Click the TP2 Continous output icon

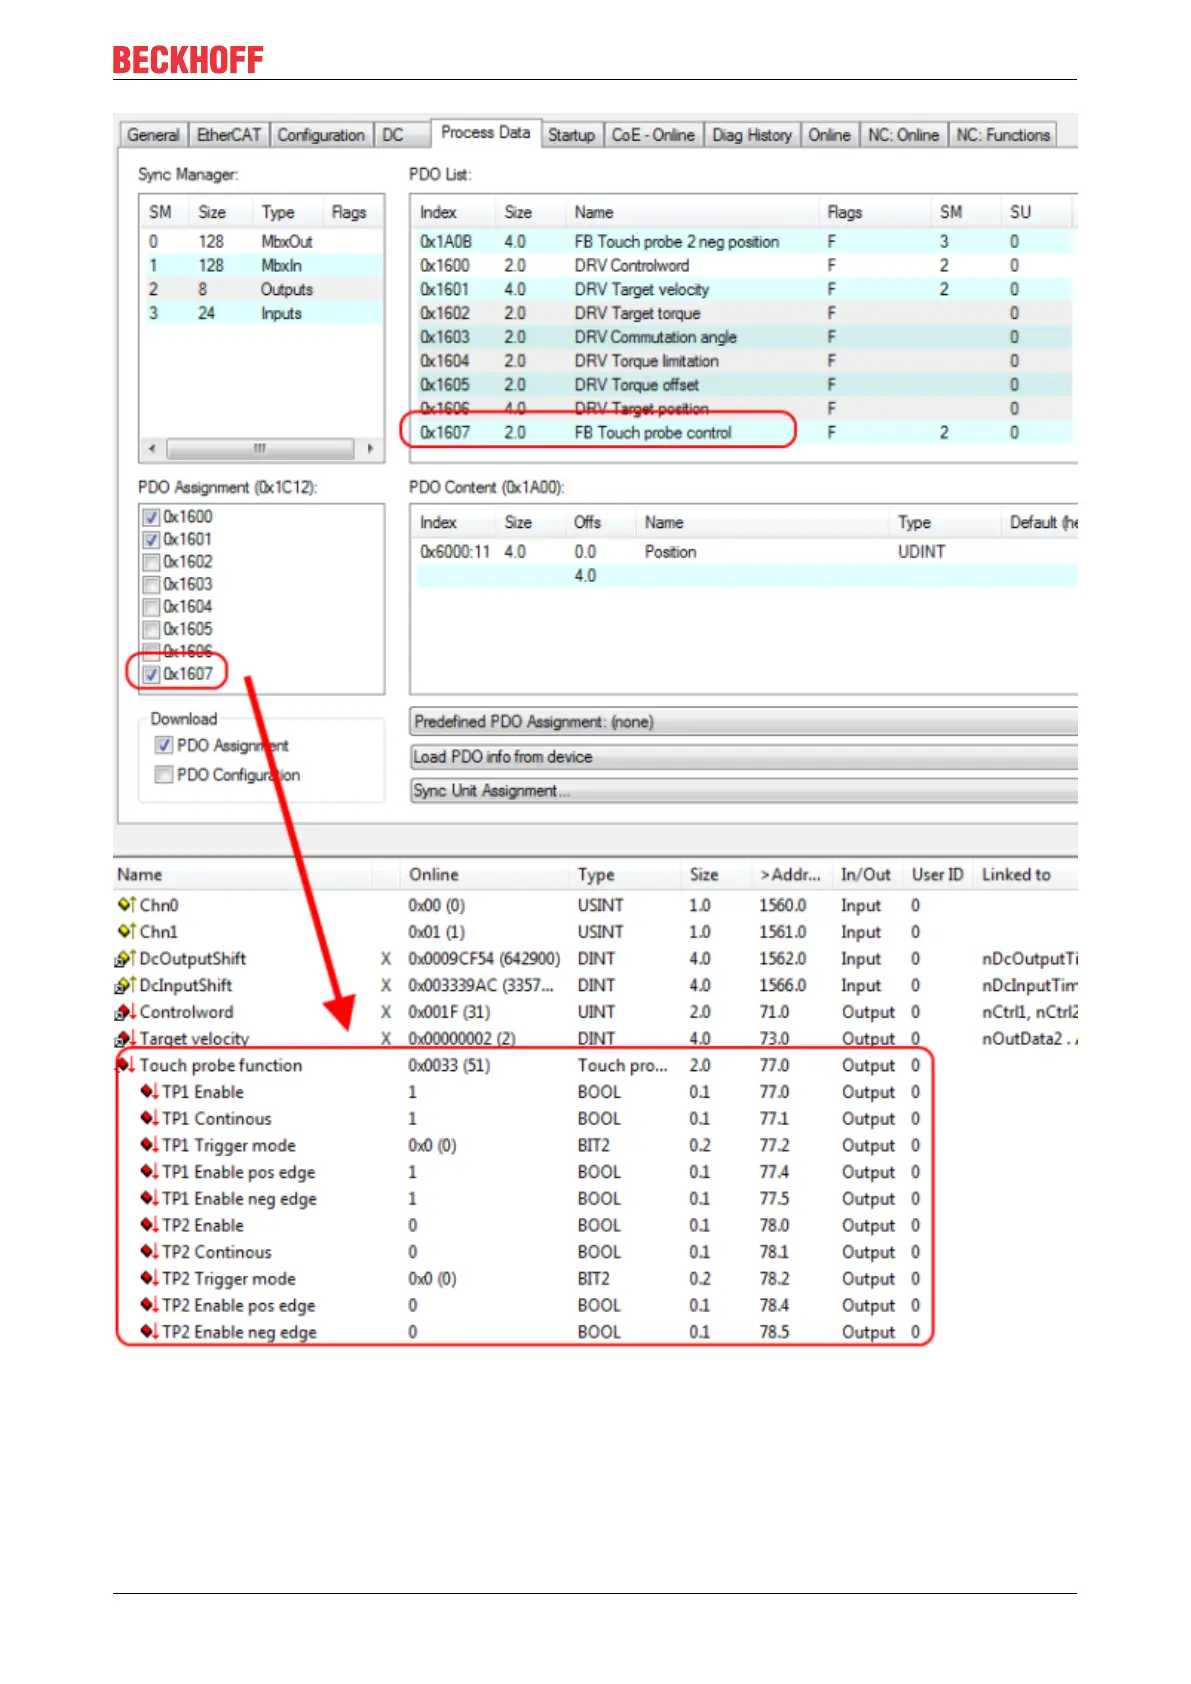(149, 1252)
